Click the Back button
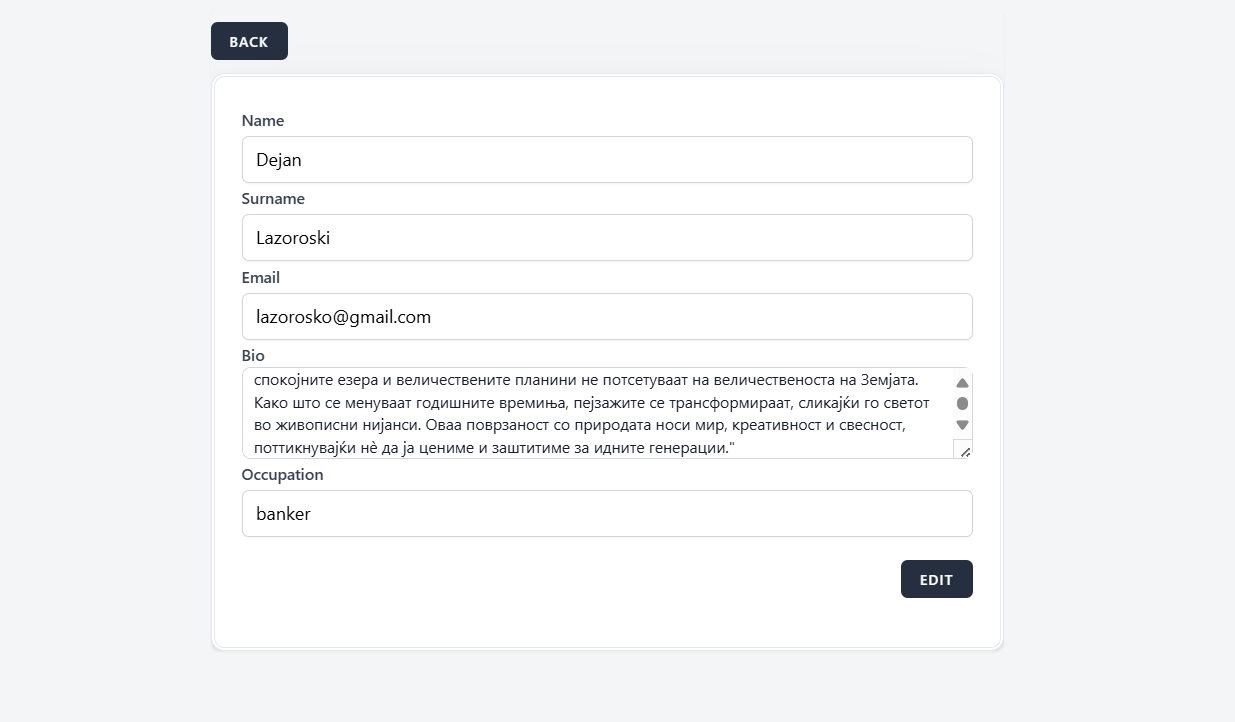 249,42
